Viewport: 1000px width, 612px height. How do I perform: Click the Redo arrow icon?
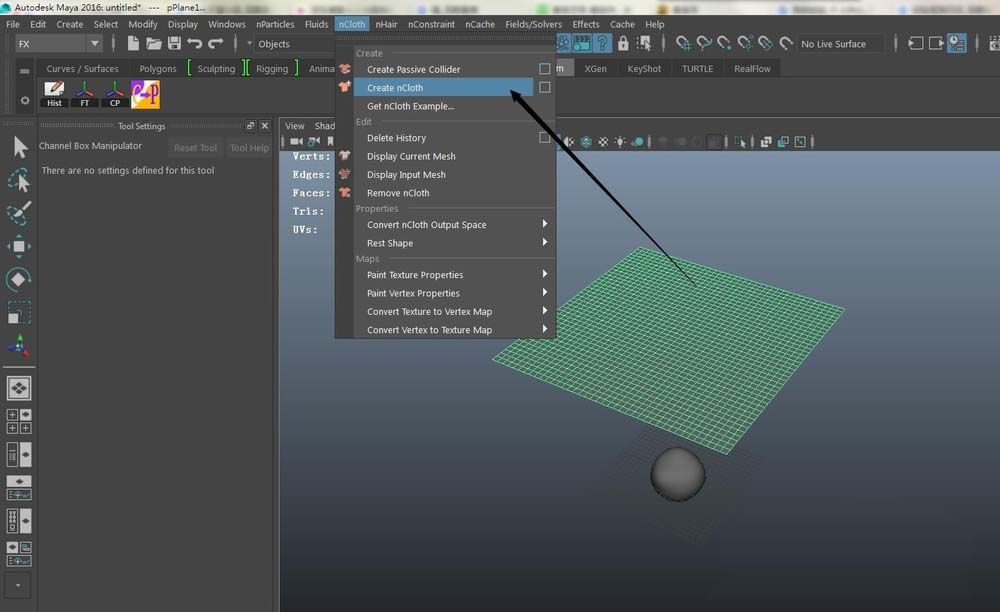(x=216, y=43)
